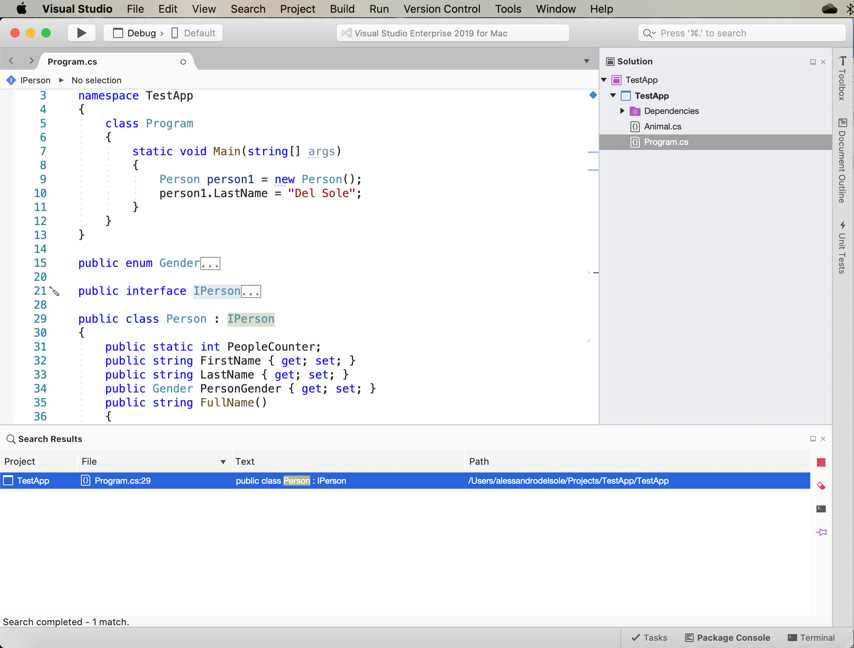Expand the Dependencies folder
This screenshot has height=648, width=854.
pos(622,111)
